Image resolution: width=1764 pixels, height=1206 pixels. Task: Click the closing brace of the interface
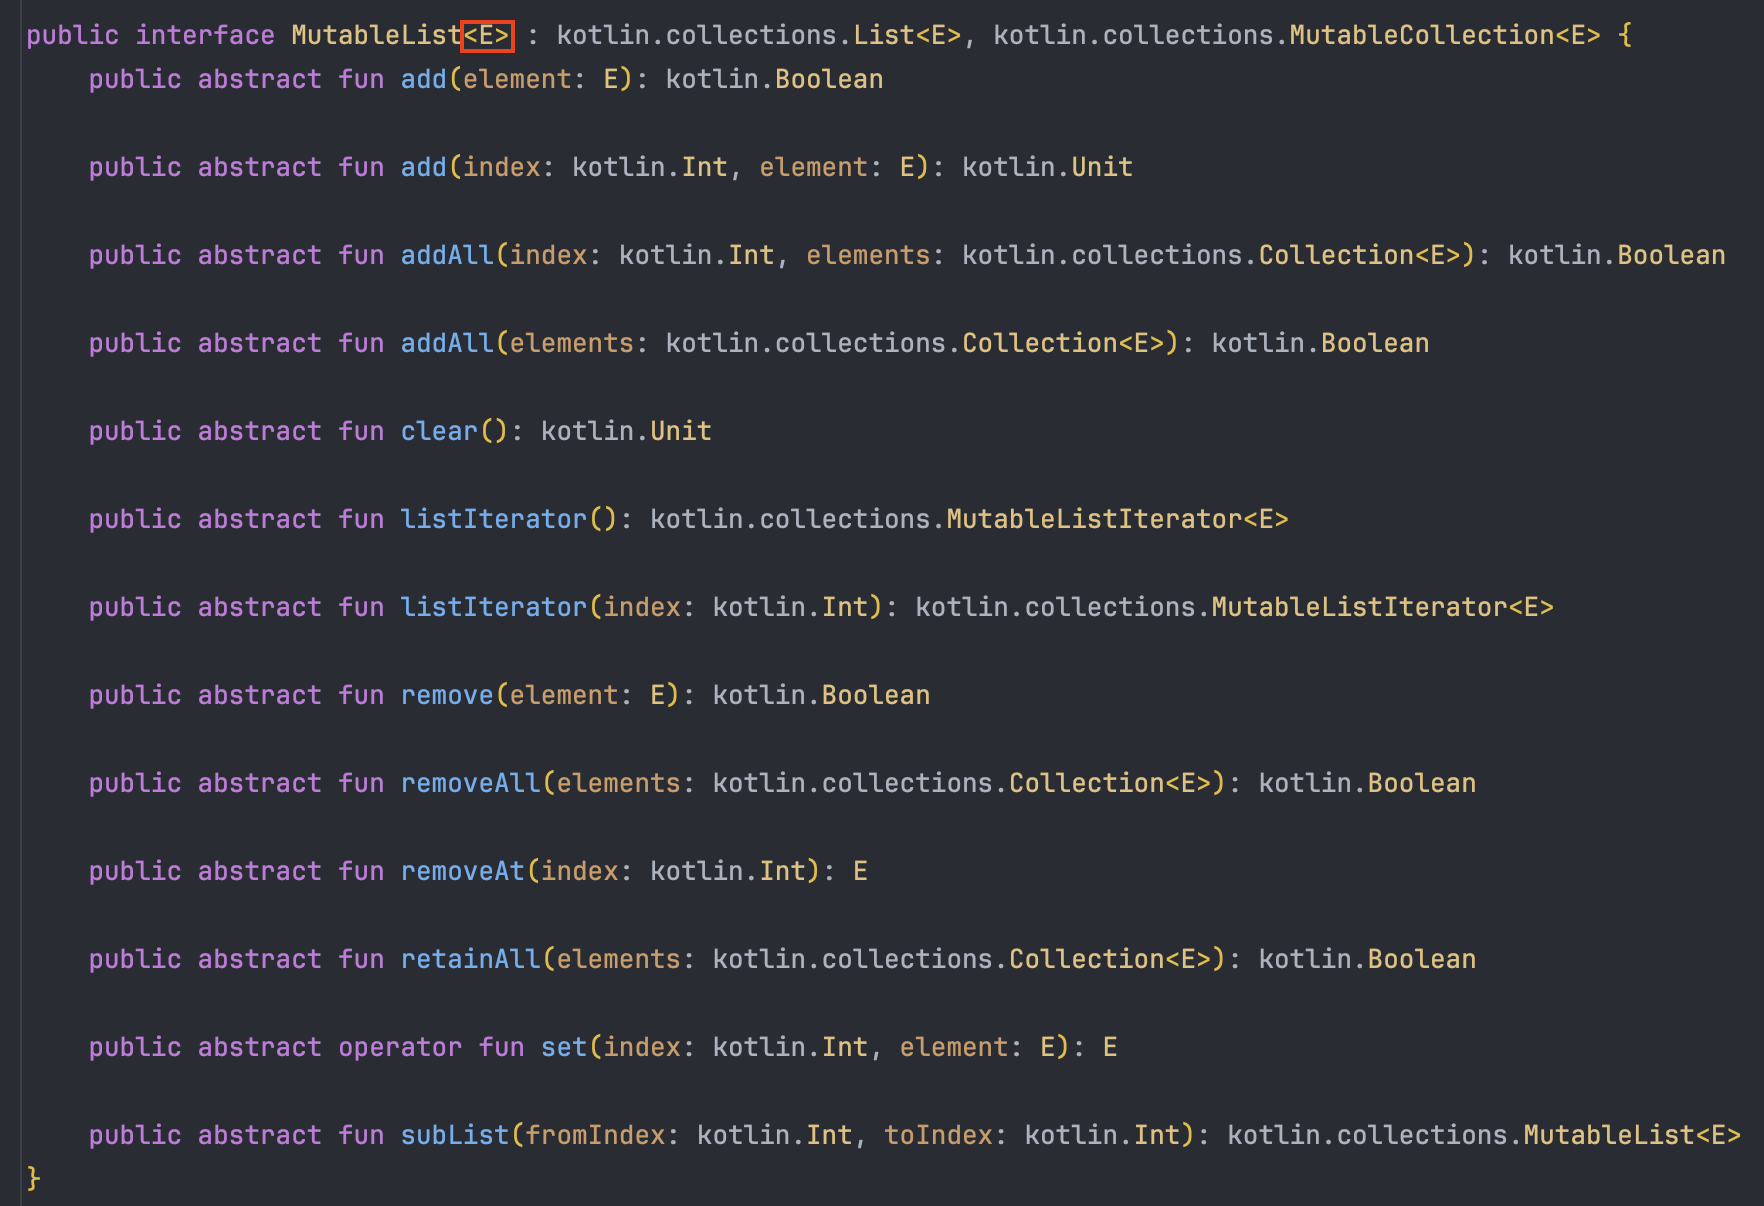34,1178
